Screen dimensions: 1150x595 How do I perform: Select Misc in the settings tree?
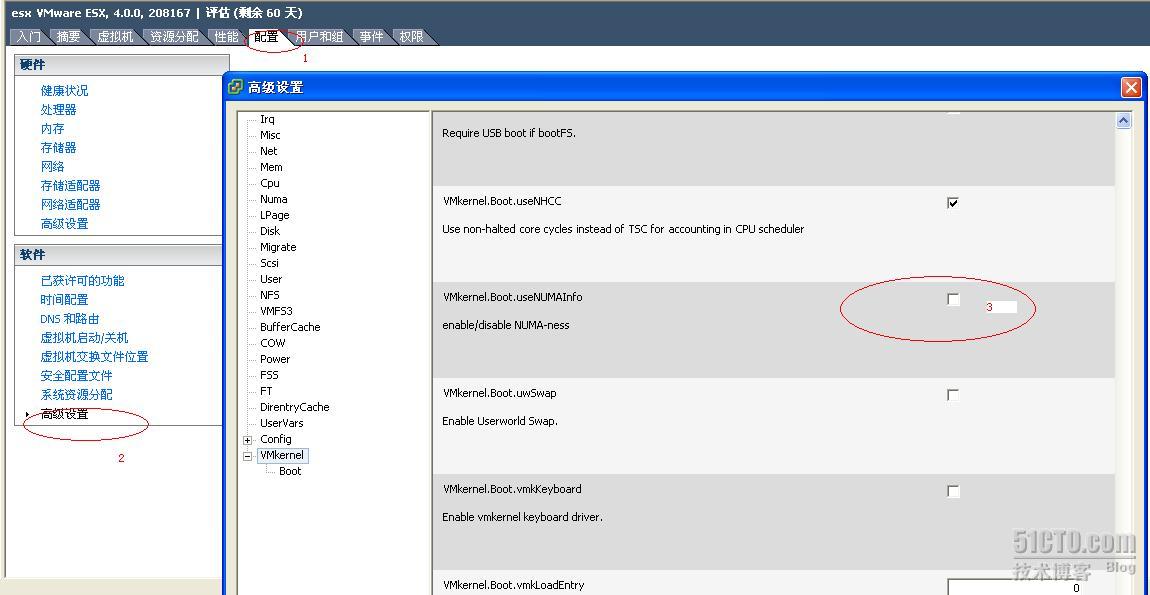[270, 135]
